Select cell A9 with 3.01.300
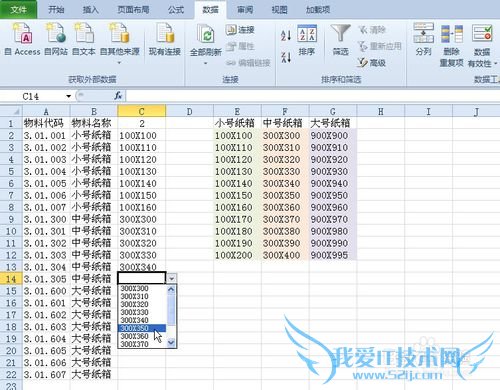Viewport: 500px width, 390px height. [46, 219]
